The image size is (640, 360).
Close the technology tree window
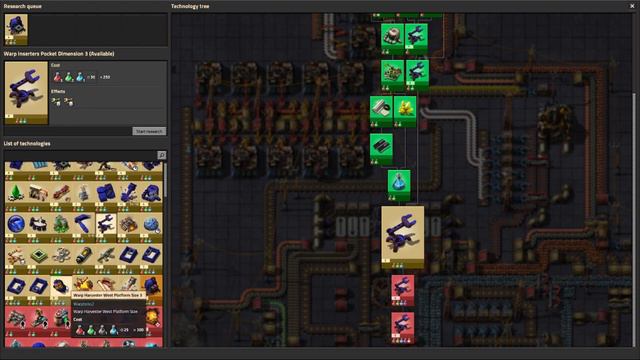pyautogui.click(x=632, y=6)
